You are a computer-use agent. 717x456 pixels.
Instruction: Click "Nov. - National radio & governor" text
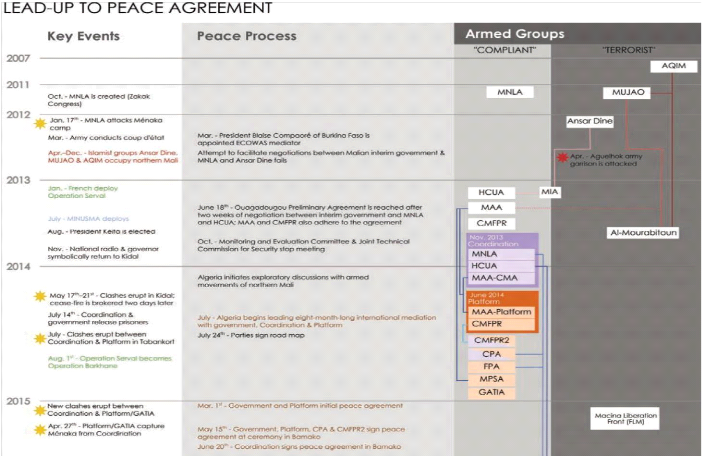(x=103, y=252)
